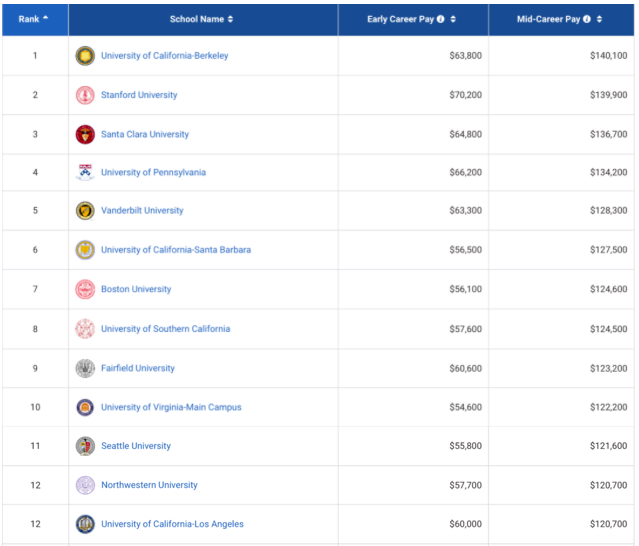Select the $64,800 early pay cell
The image size is (639, 546).
tap(413, 134)
